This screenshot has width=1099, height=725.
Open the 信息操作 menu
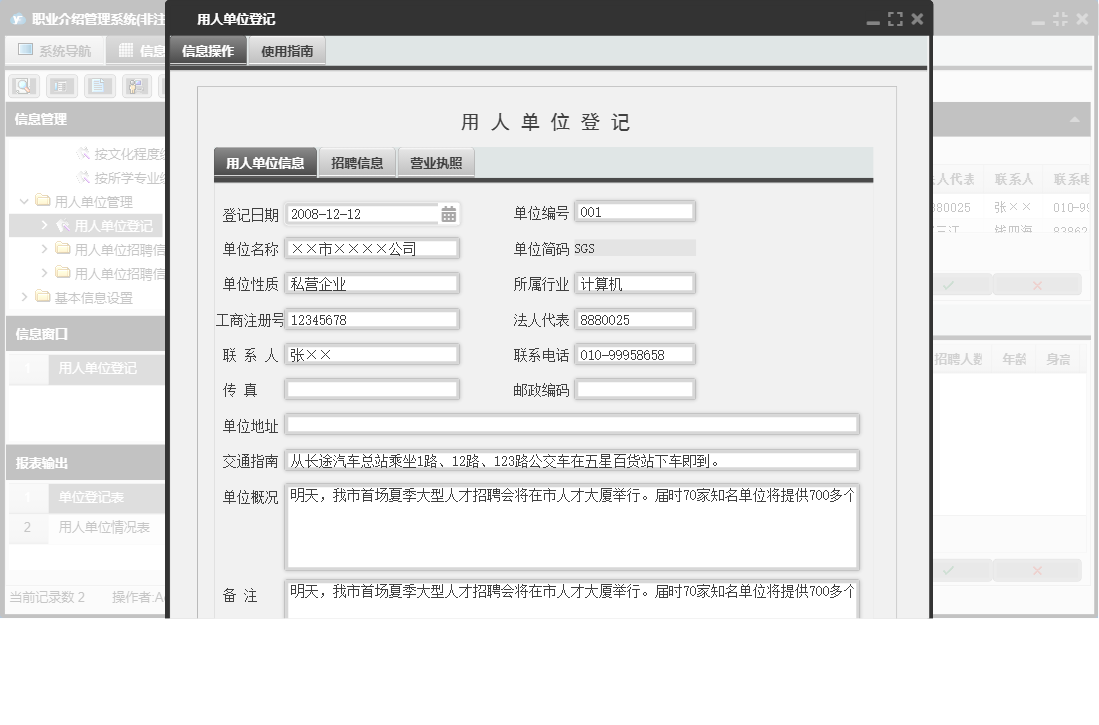tap(207, 48)
